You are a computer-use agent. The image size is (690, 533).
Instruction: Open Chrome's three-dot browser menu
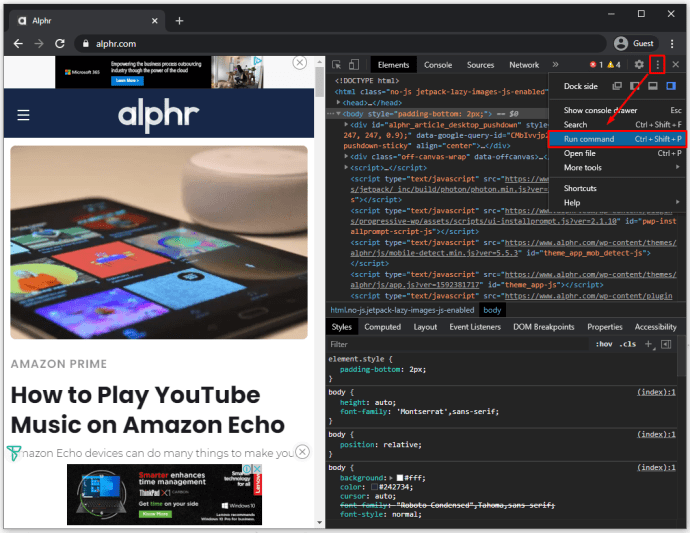point(672,44)
